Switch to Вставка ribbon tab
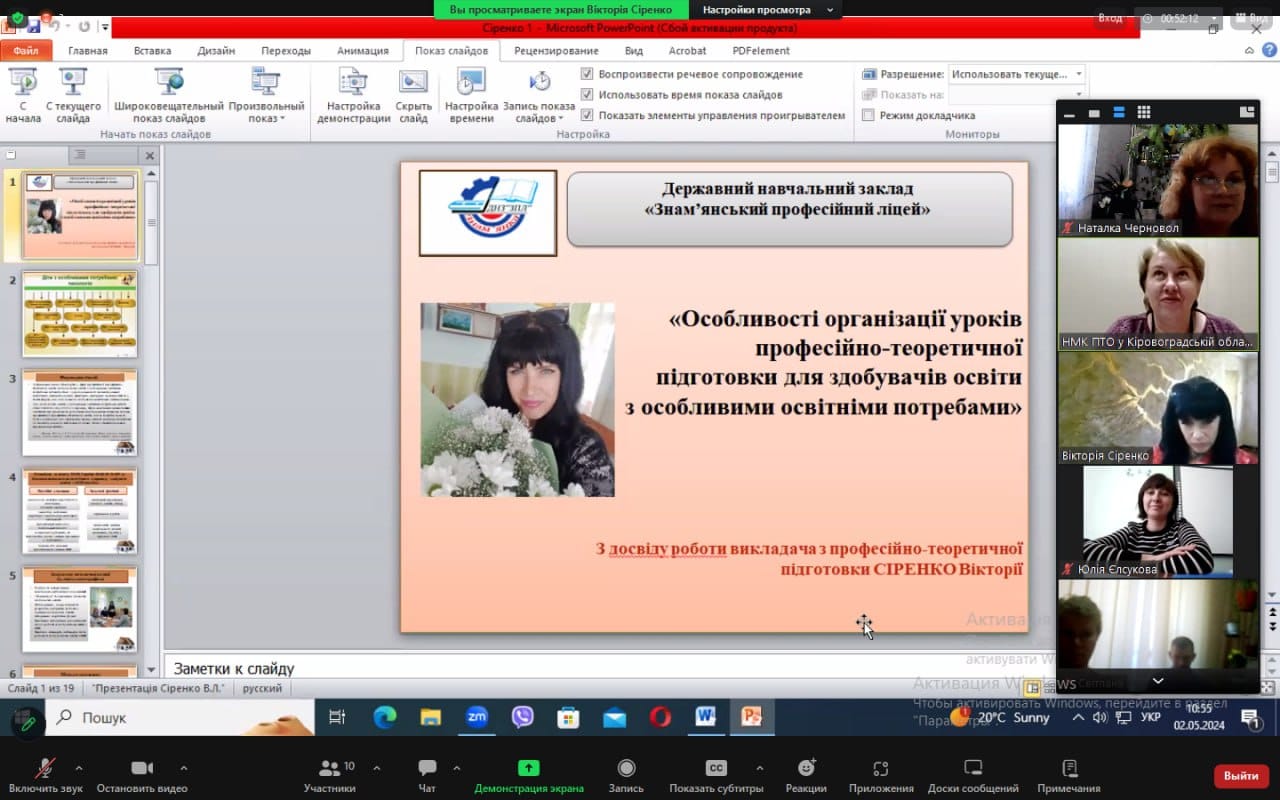1280x800 pixels. point(152,51)
